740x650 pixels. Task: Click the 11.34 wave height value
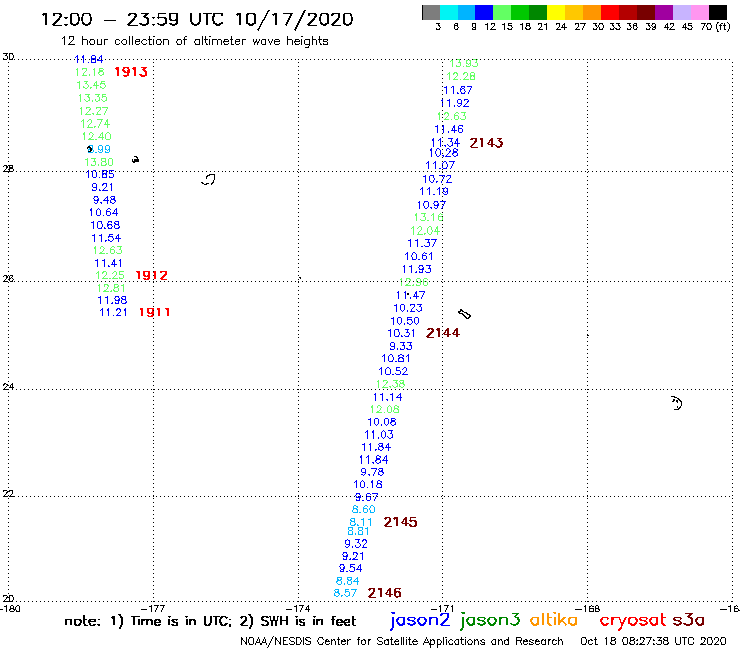(x=445, y=142)
